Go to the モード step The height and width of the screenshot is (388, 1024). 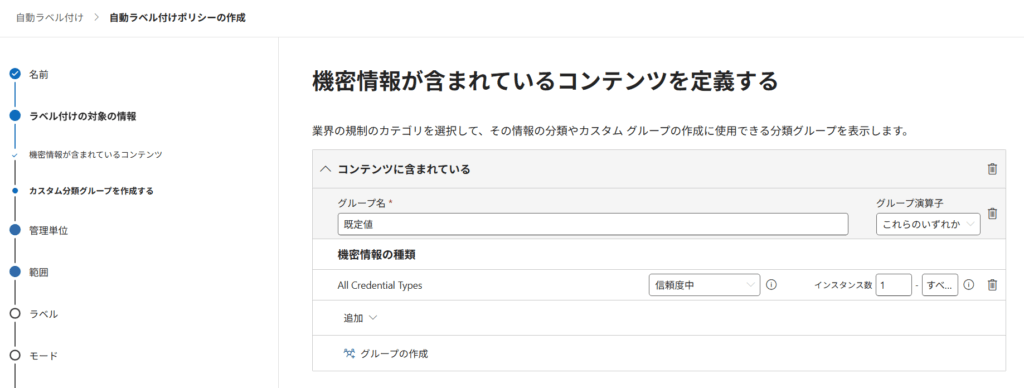click(x=43, y=356)
